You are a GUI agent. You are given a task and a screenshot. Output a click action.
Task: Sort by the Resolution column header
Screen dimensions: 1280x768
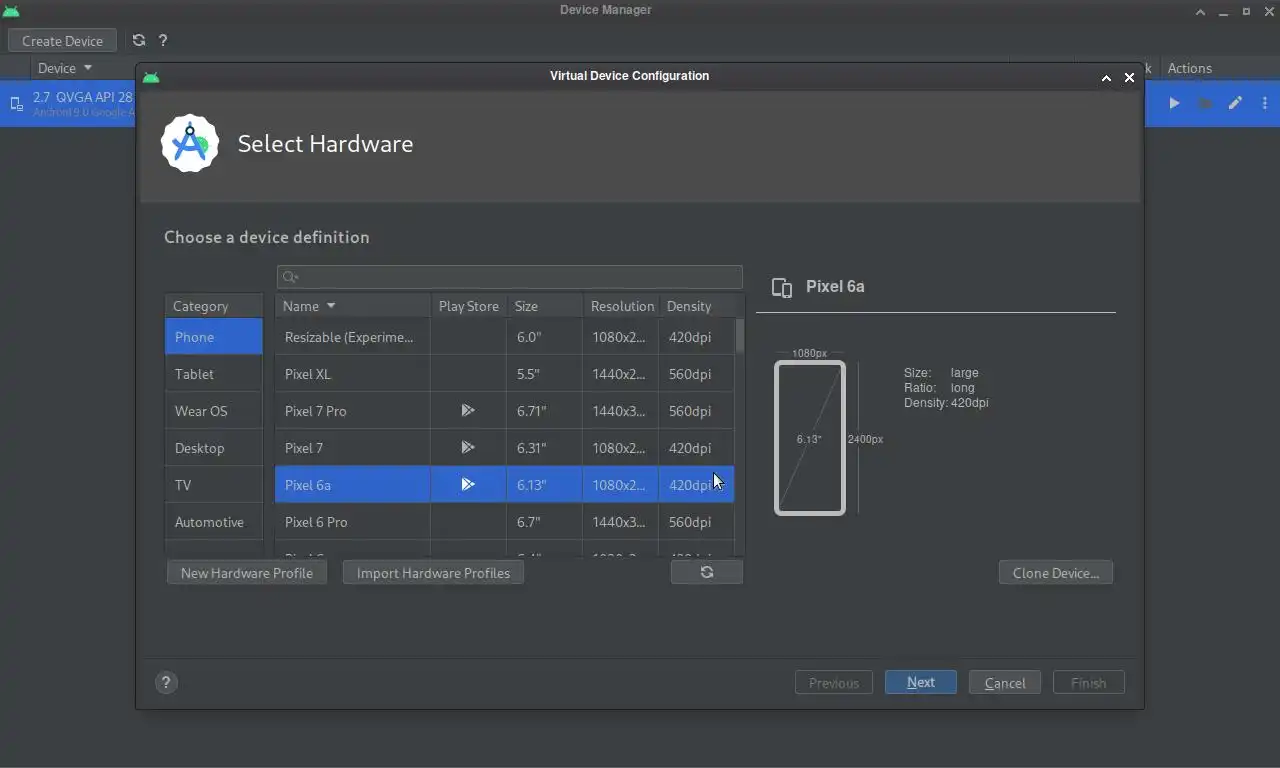[620, 306]
